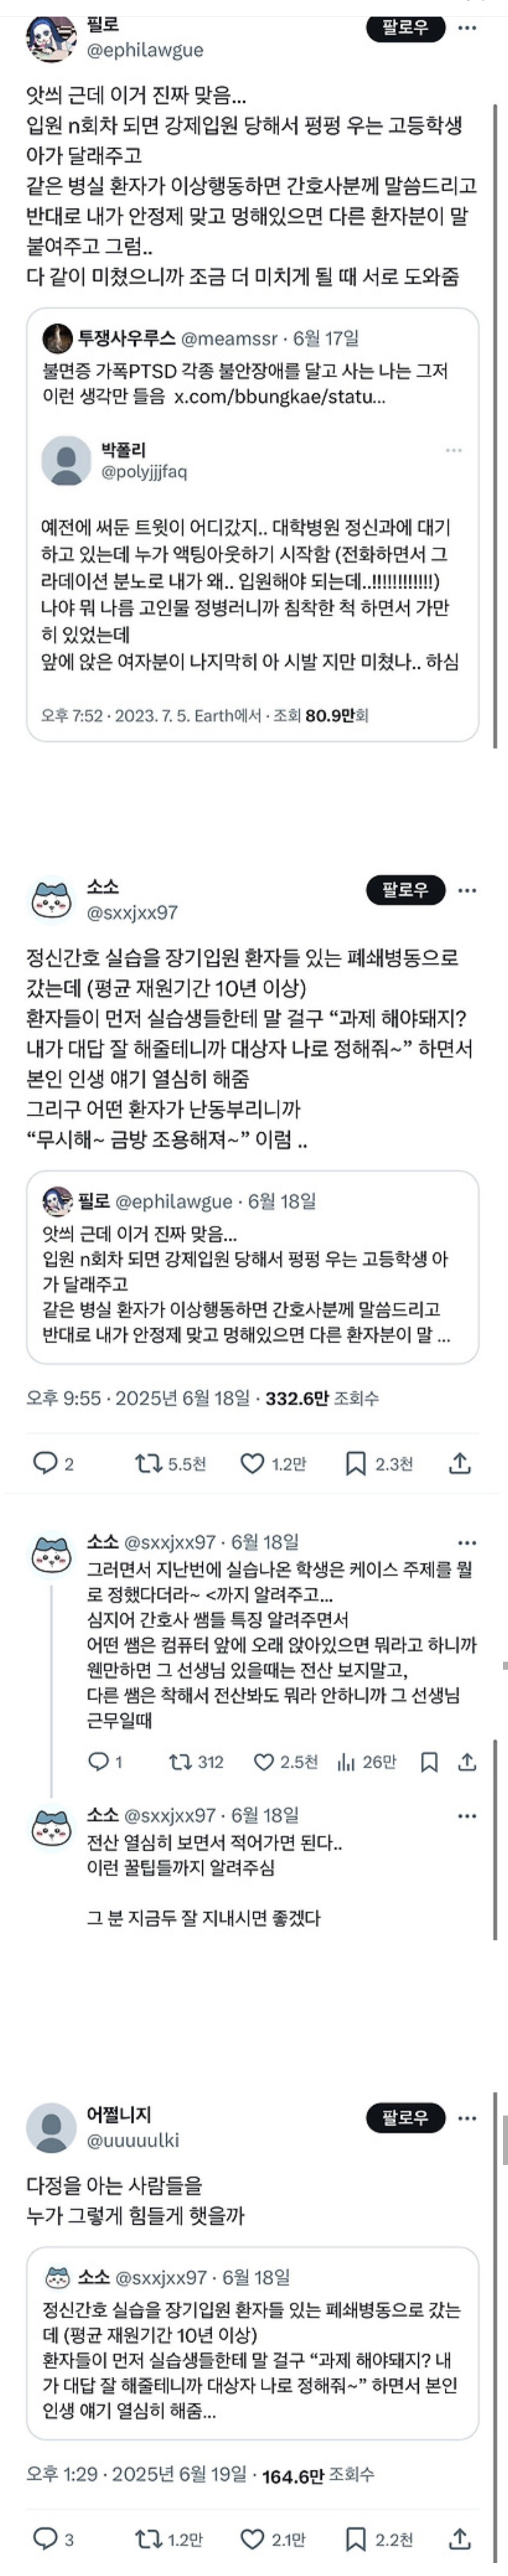View 소소 profile avatar on main tweet
Image resolution: width=508 pixels, height=2576 pixels.
coord(52,898)
